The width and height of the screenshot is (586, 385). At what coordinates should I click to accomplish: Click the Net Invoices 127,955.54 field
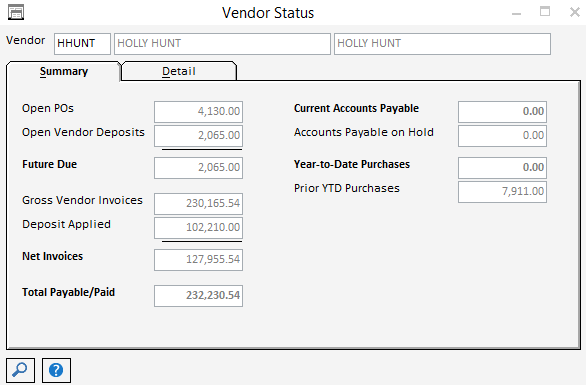(198, 259)
